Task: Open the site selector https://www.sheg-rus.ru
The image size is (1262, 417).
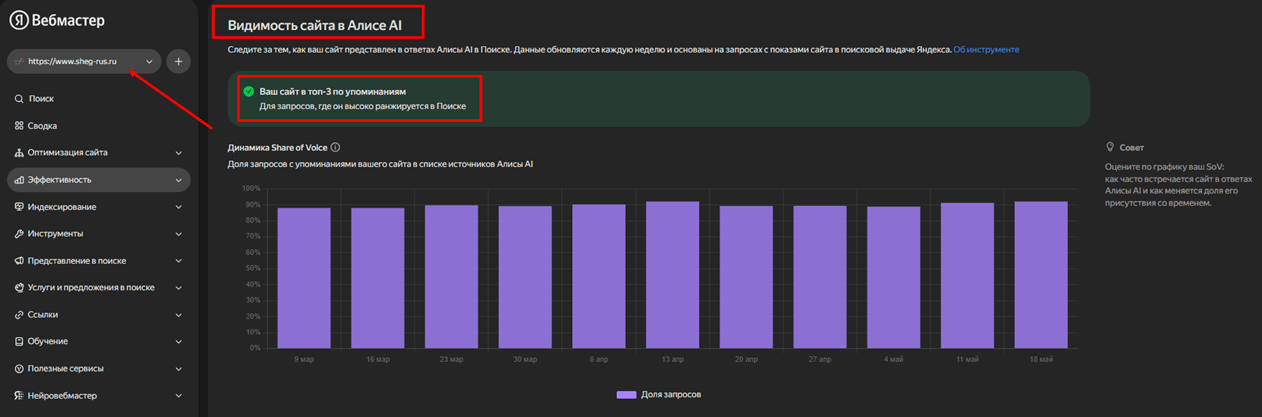Action: click(x=84, y=62)
